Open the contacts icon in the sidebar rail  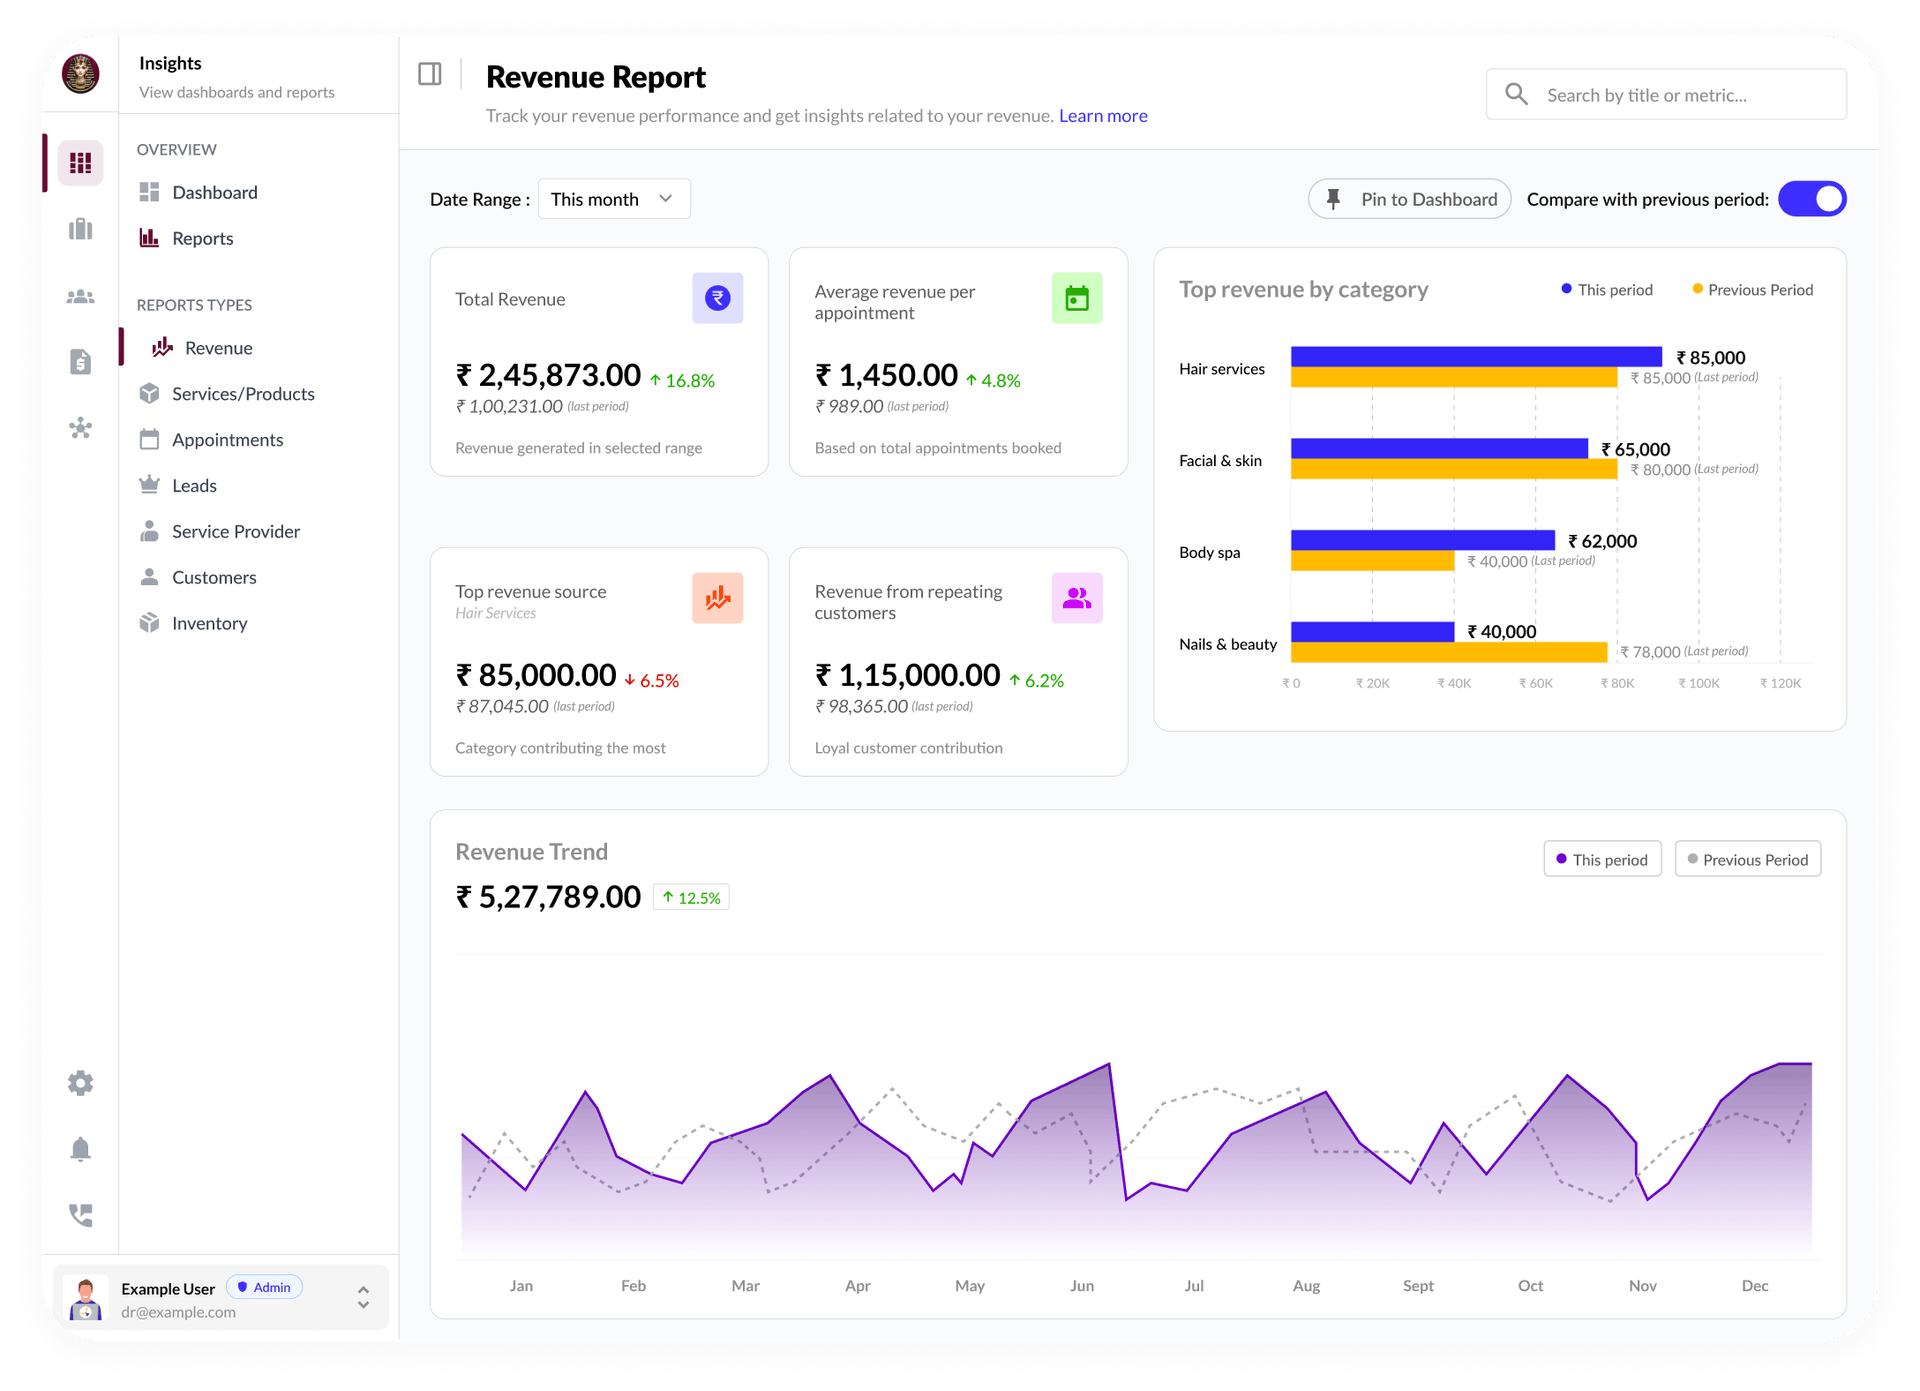pos(80,296)
